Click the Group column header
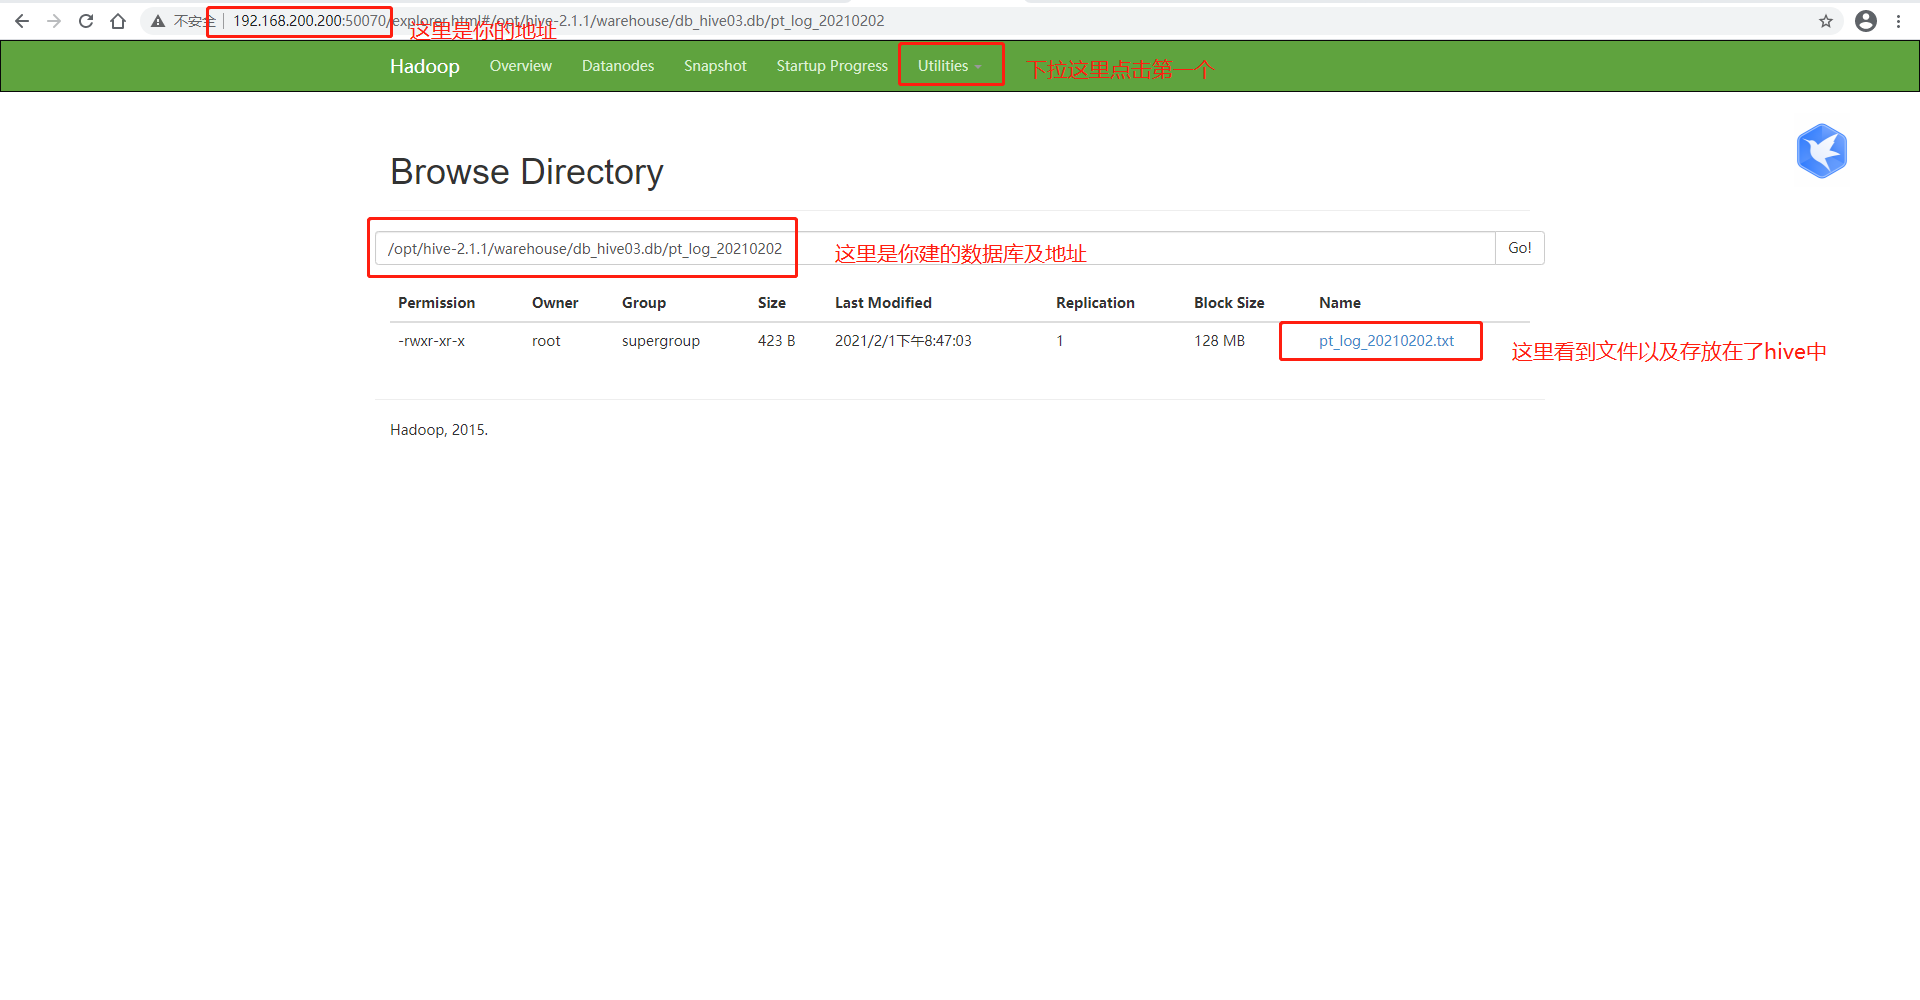Image resolution: width=1920 pixels, height=1000 pixels. (x=644, y=303)
